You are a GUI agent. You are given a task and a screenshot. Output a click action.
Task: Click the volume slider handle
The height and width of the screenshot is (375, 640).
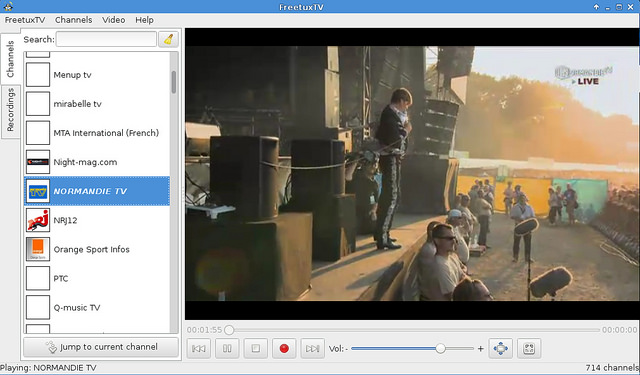point(440,348)
